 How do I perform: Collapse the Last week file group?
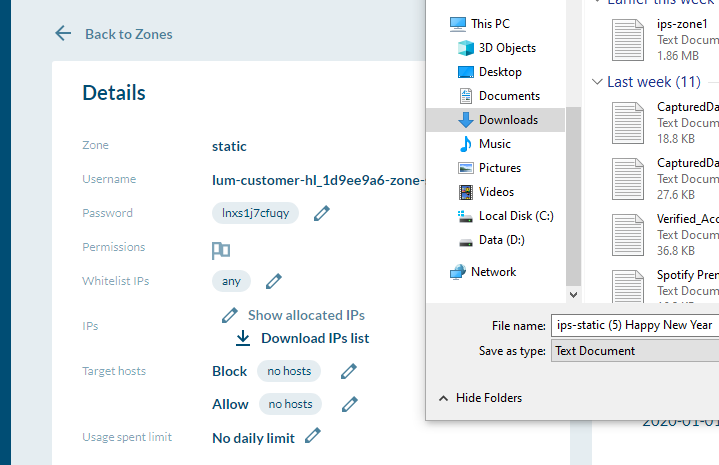[598, 82]
